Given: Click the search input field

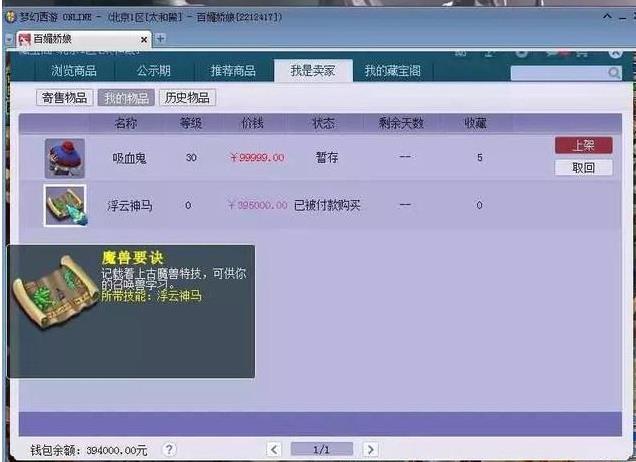Looking at the screenshot, I should 559,73.
